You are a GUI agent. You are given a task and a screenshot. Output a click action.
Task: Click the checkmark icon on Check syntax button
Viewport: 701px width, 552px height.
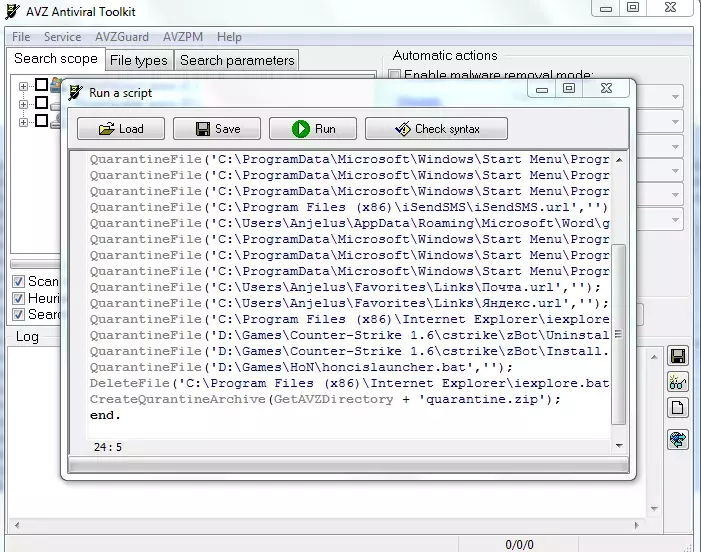[403, 129]
